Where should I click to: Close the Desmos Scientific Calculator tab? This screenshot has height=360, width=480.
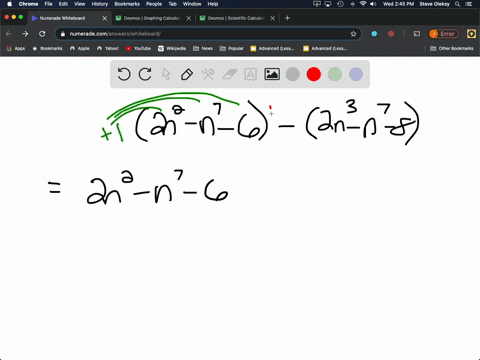tap(273, 18)
